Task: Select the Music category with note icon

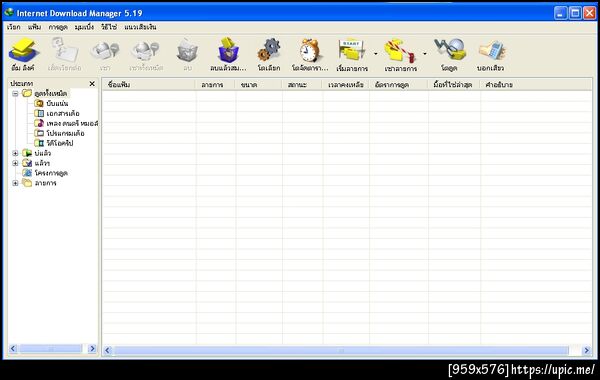Action: [72, 123]
